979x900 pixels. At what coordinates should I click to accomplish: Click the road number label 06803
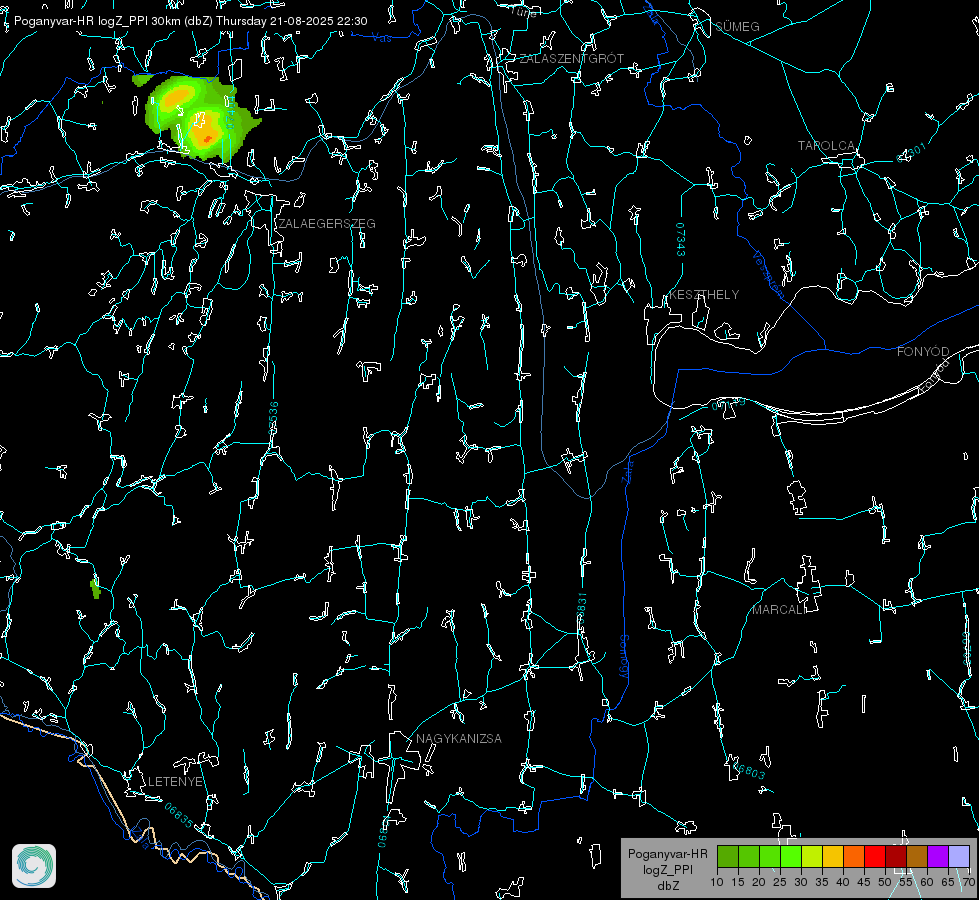pos(748,769)
